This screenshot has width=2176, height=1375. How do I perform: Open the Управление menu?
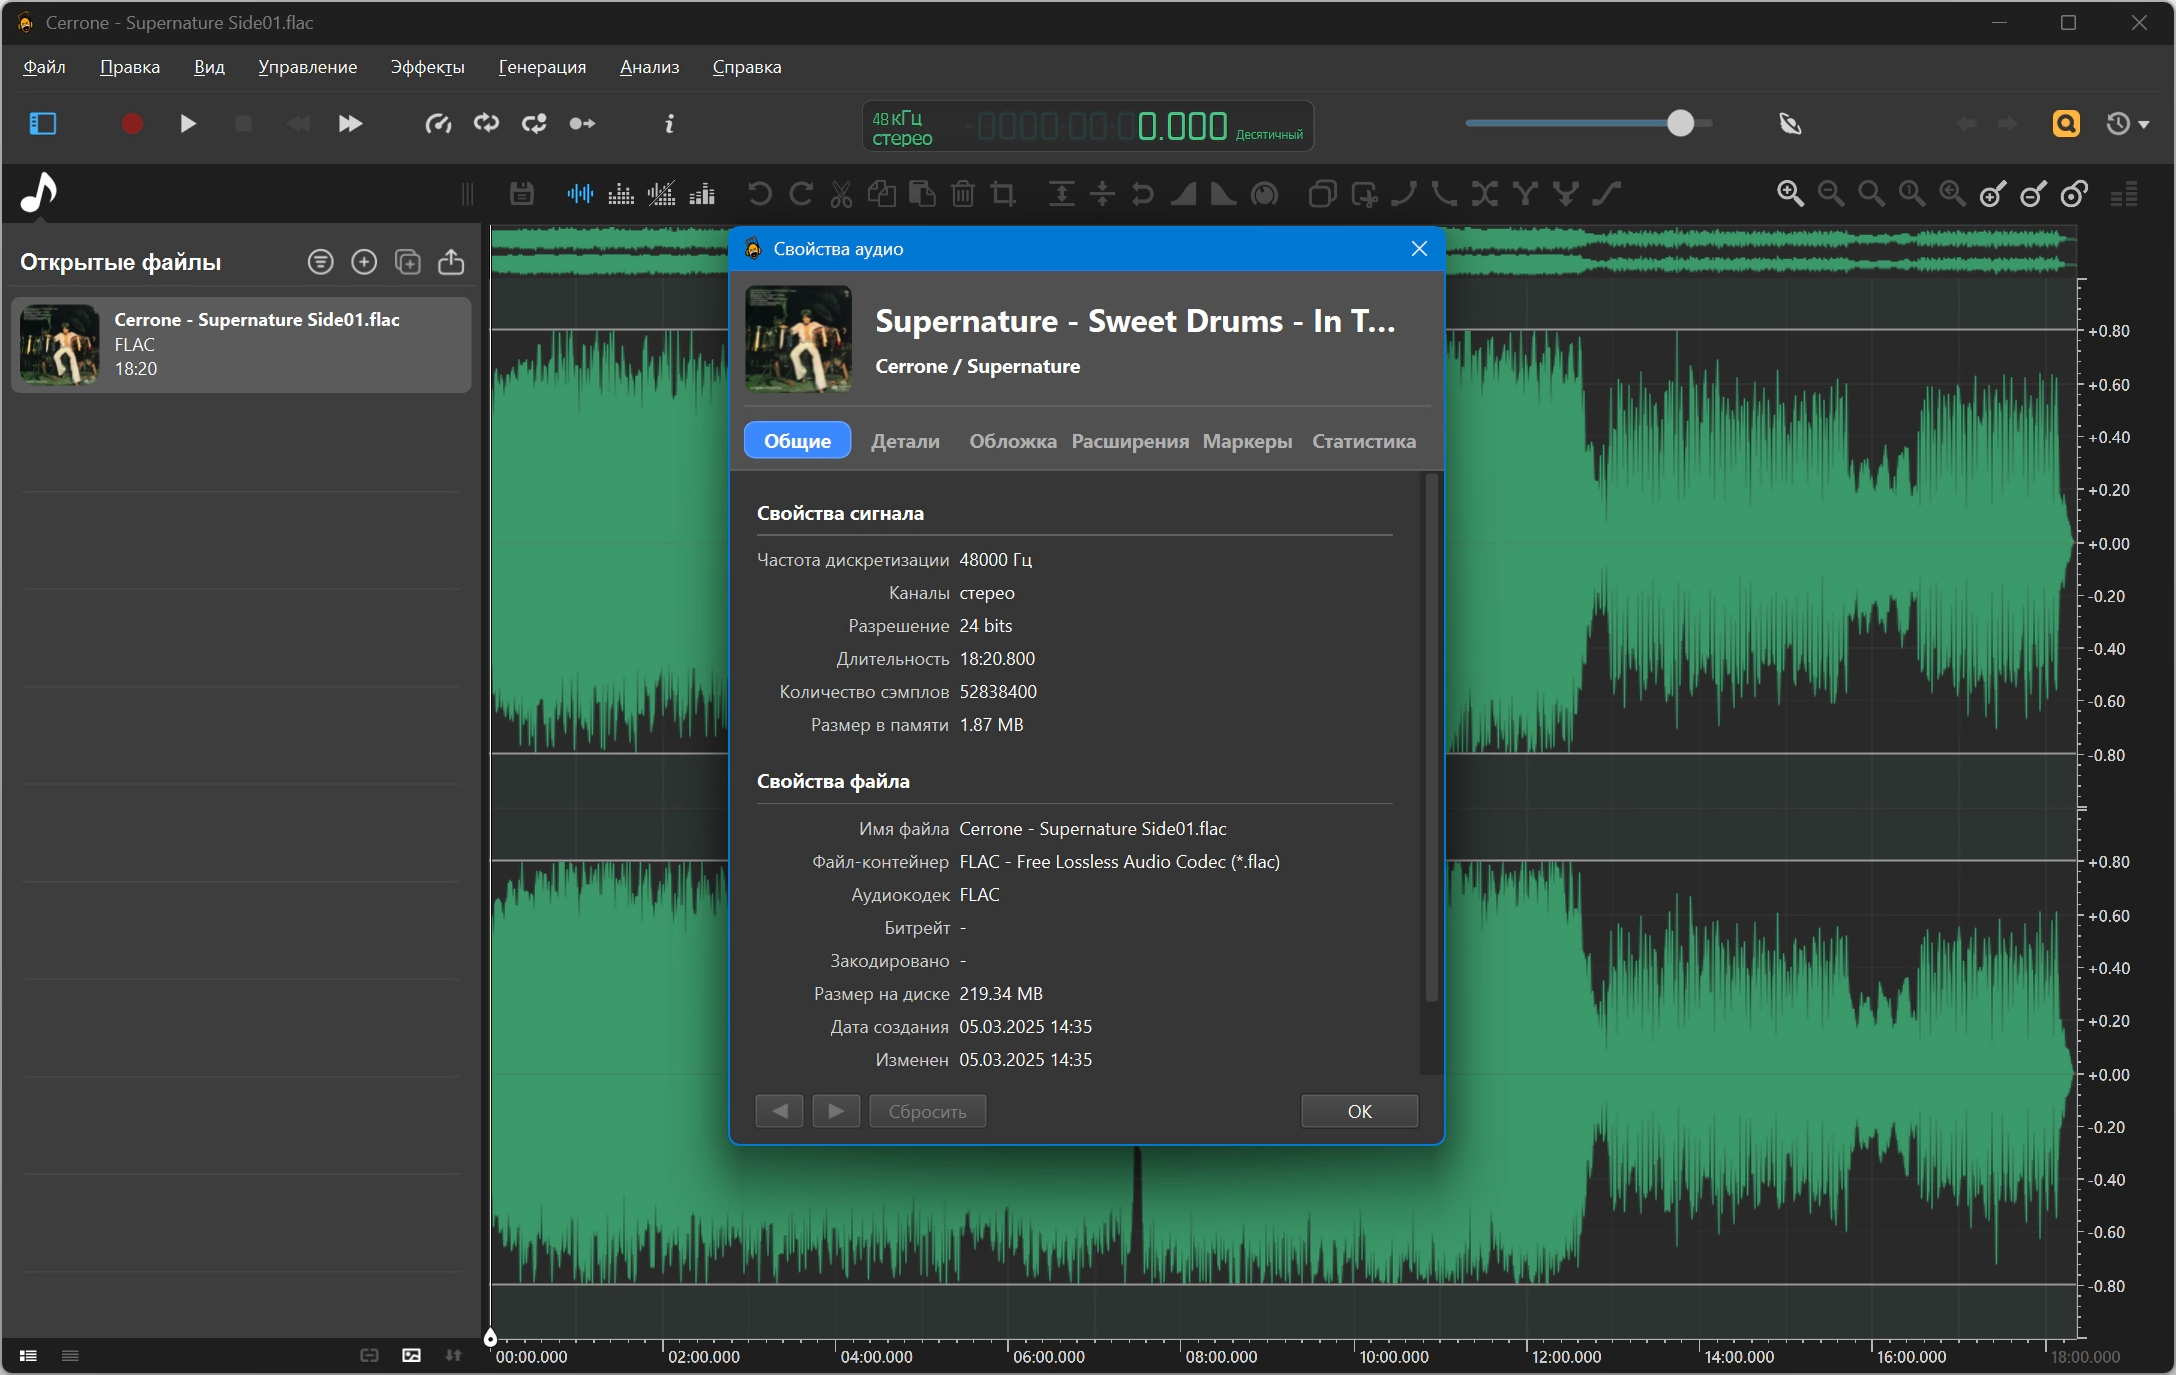pyautogui.click(x=308, y=67)
